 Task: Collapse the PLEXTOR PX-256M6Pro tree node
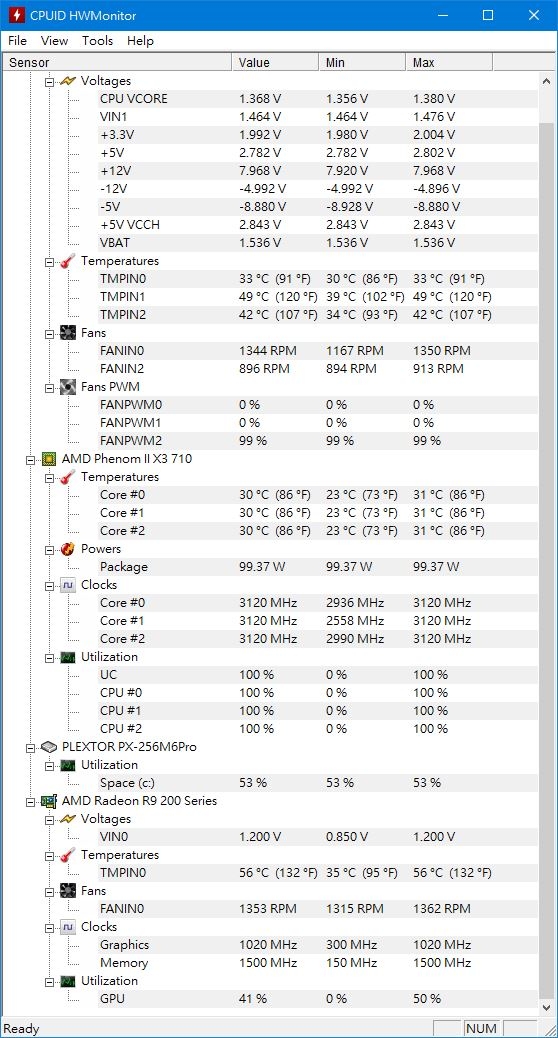(x=30, y=747)
